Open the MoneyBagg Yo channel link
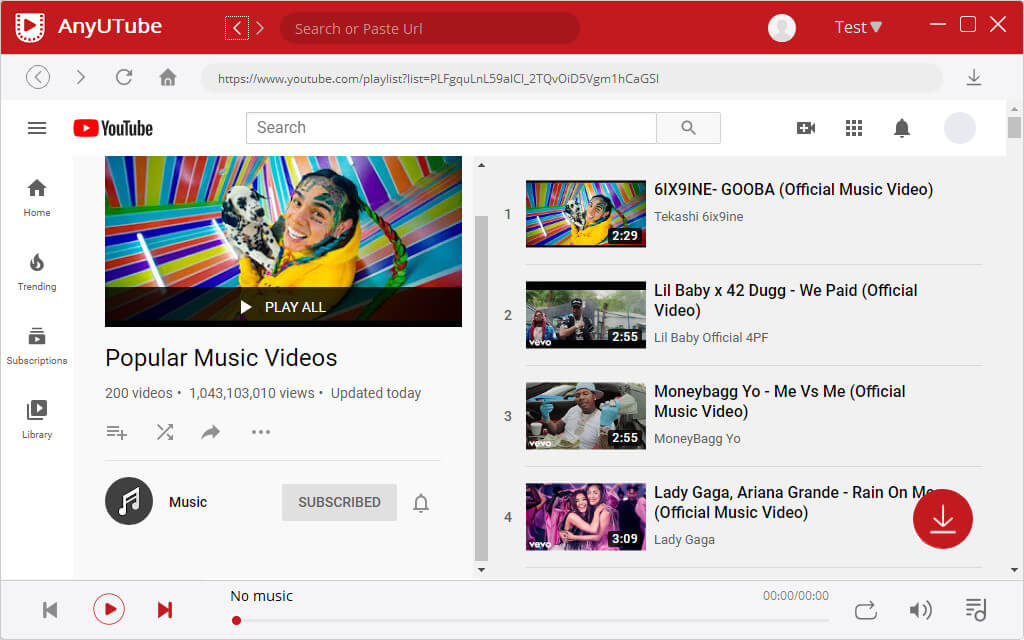Image resolution: width=1024 pixels, height=640 pixels. point(697,439)
